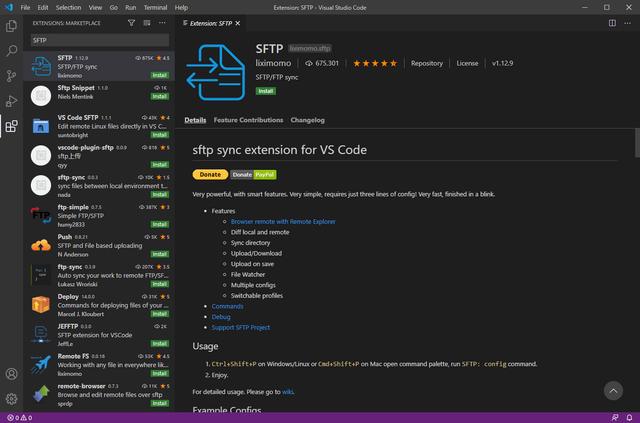Select the Extension: SFTP editor tab
This screenshot has height=423, width=640.
point(211,23)
